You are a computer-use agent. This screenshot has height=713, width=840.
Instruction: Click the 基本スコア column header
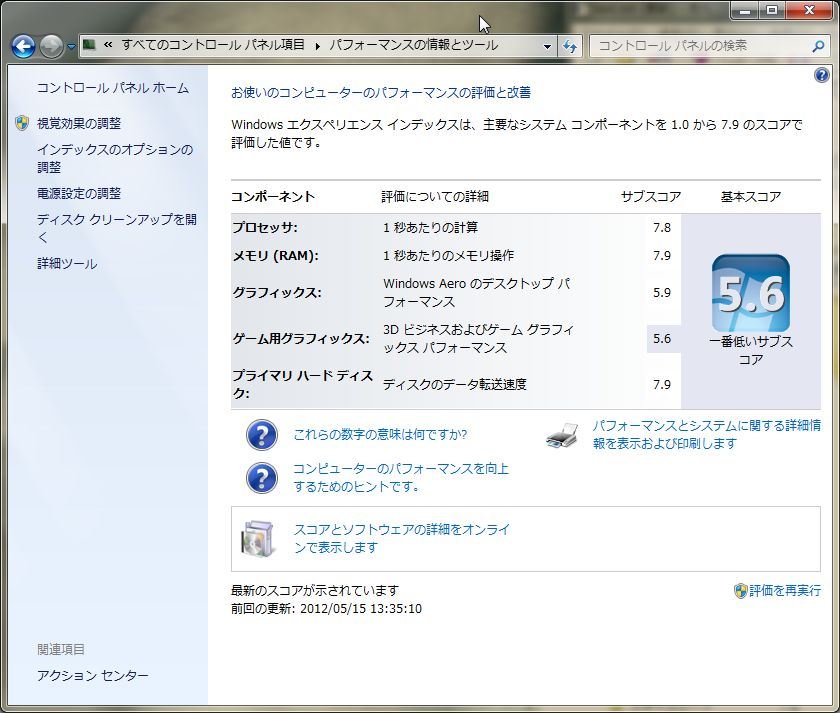[751, 197]
